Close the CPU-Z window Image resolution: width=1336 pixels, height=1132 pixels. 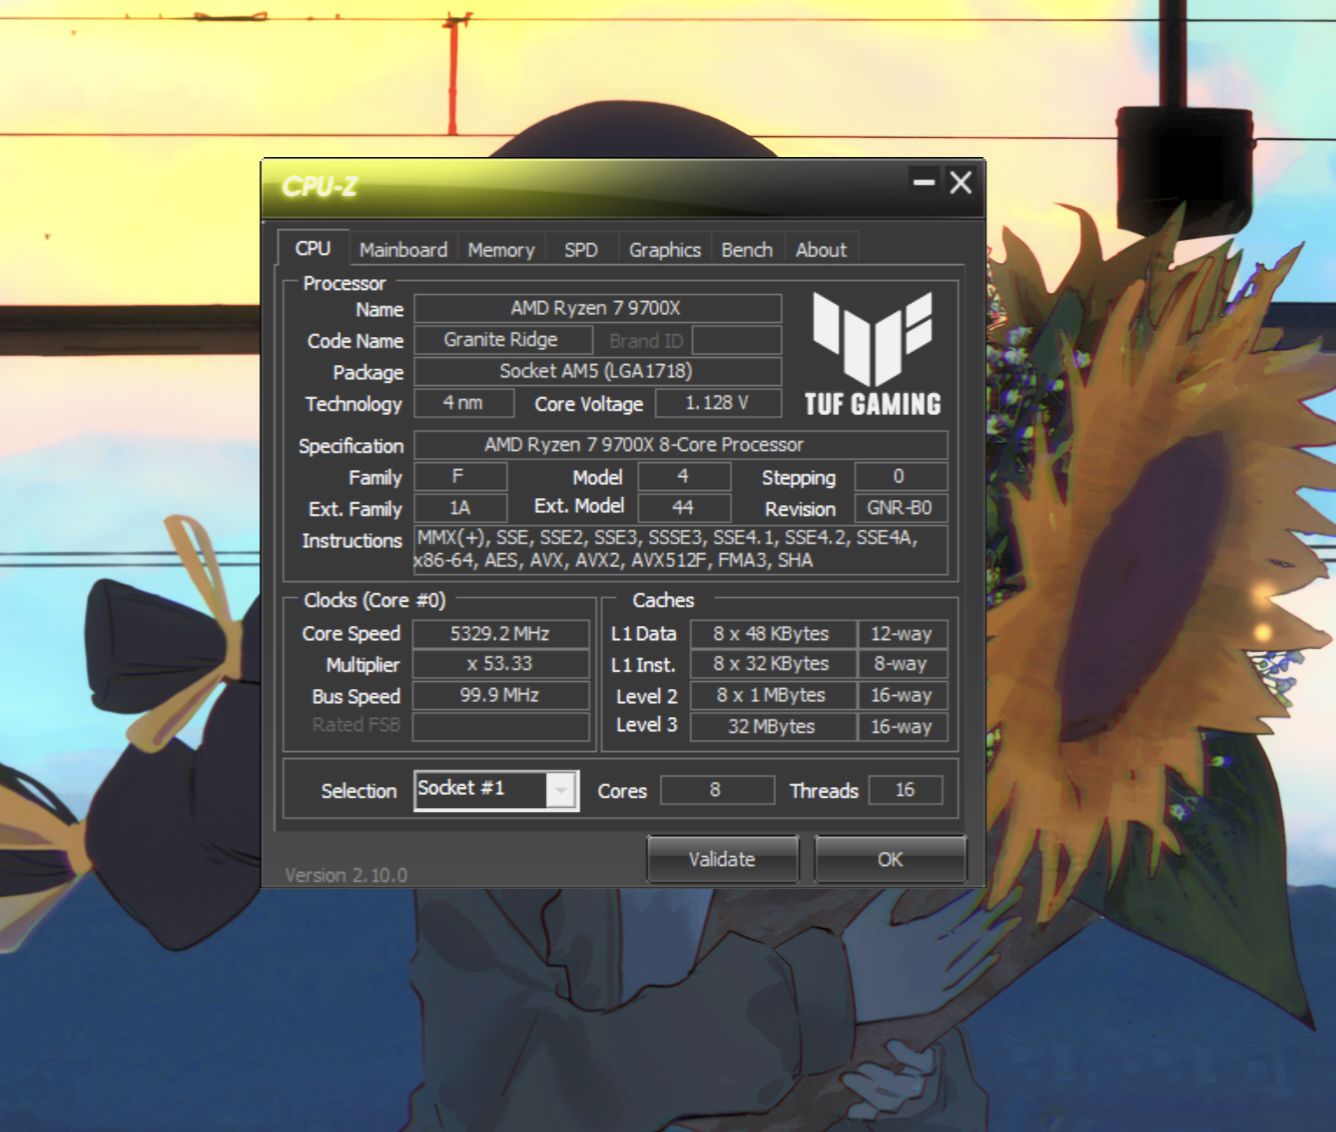[961, 182]
